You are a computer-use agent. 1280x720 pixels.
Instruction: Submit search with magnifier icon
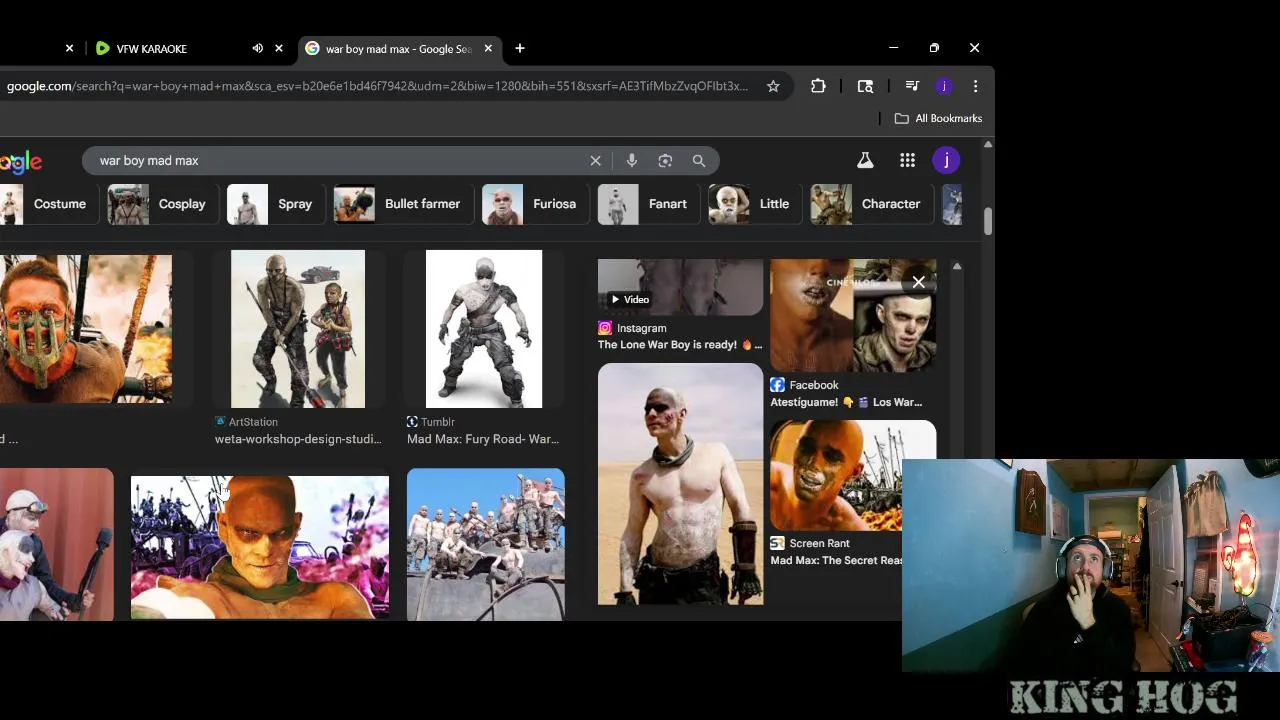699,161
